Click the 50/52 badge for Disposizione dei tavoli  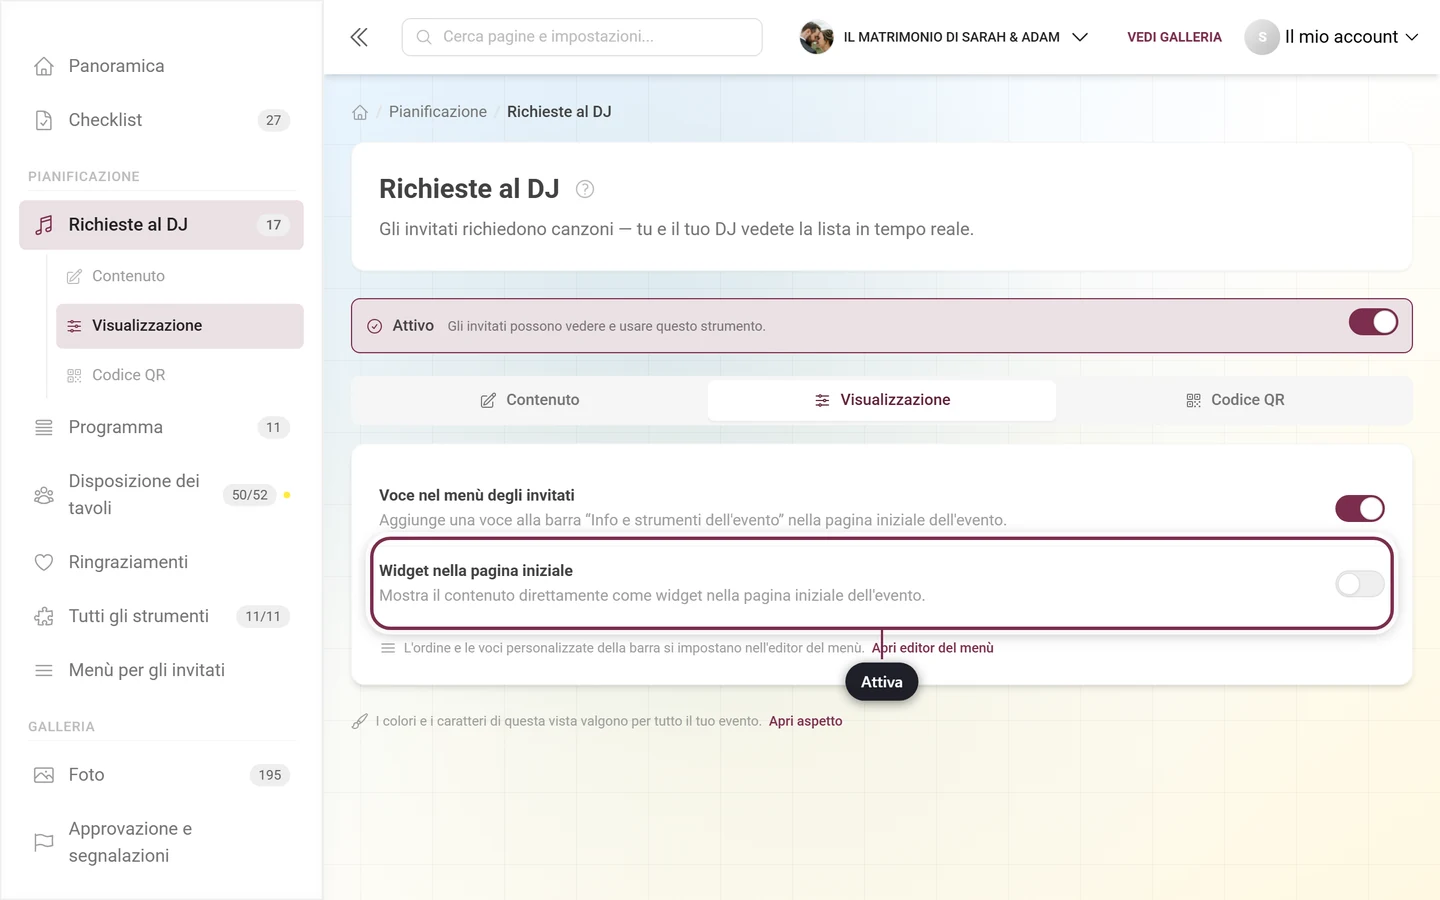250,495
